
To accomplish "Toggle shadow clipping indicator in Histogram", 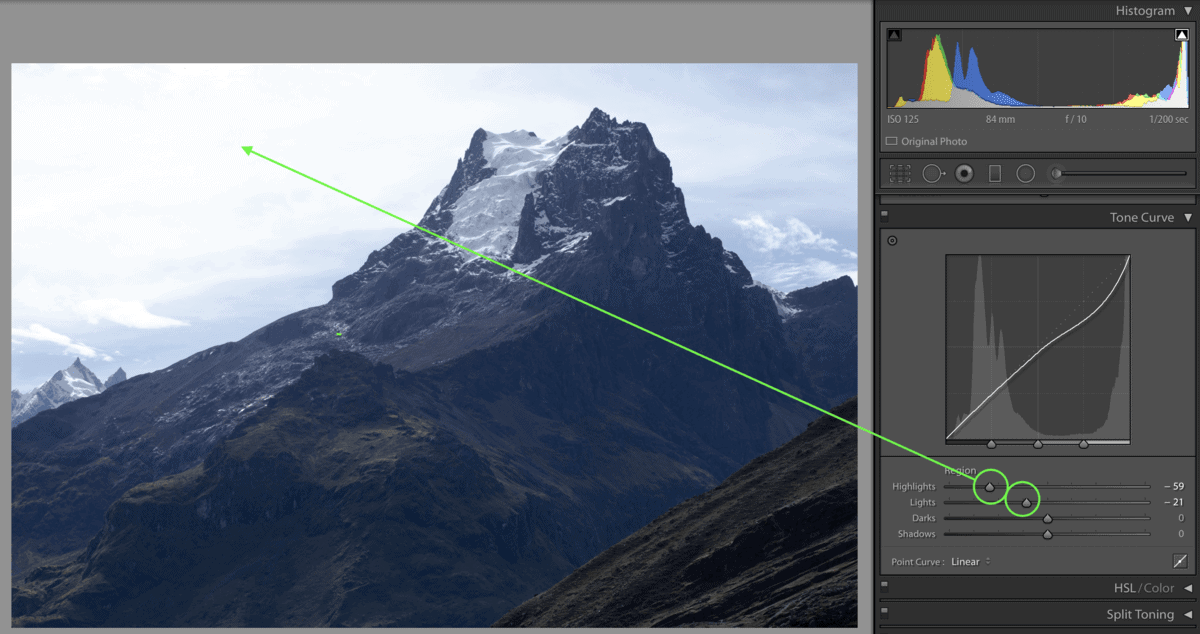I will click(x=894, y=35).
